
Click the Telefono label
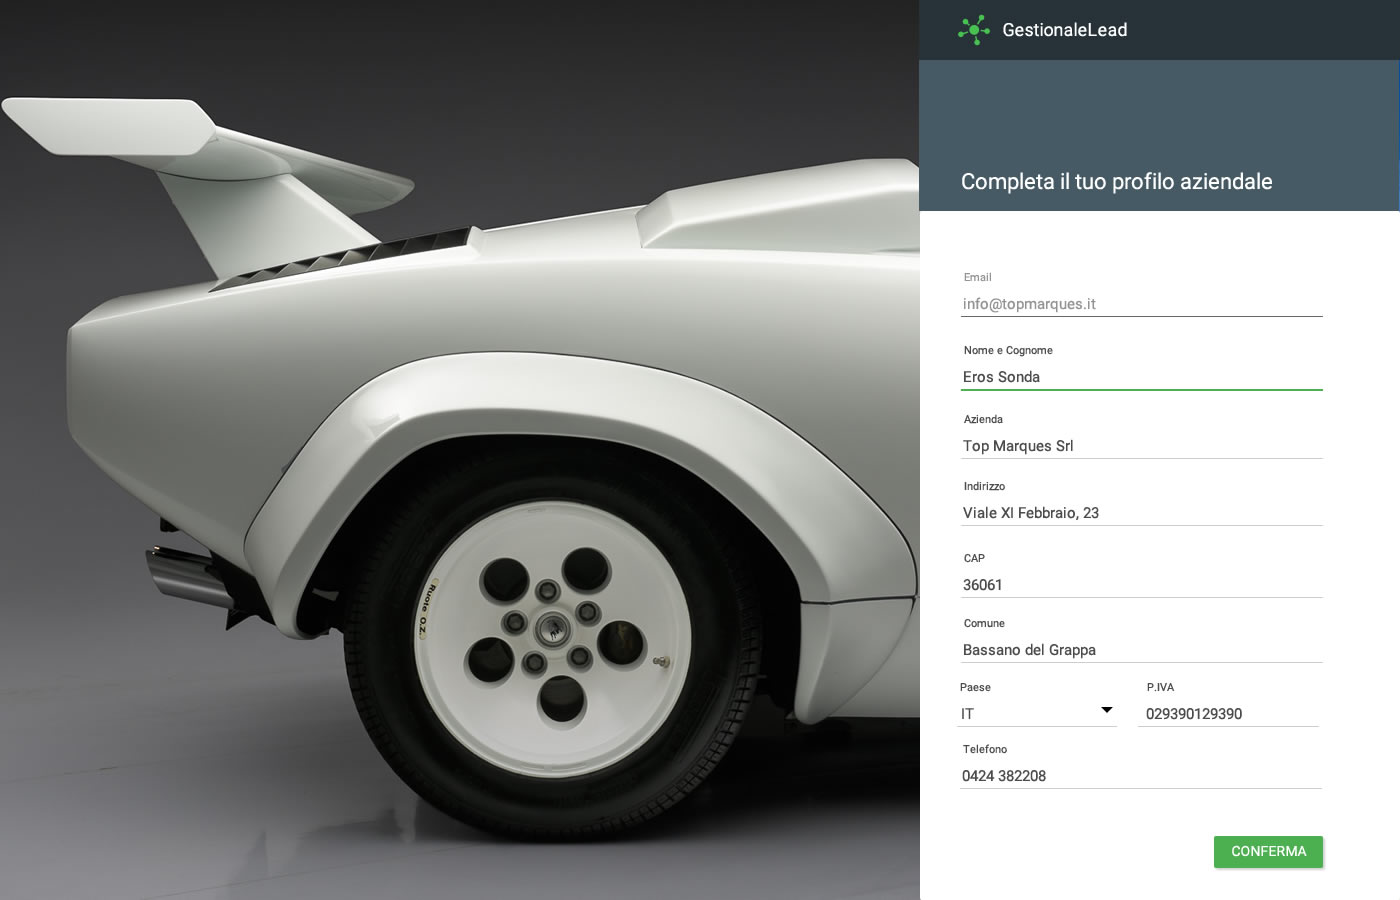pyautogui.click(x=985, y=749)
